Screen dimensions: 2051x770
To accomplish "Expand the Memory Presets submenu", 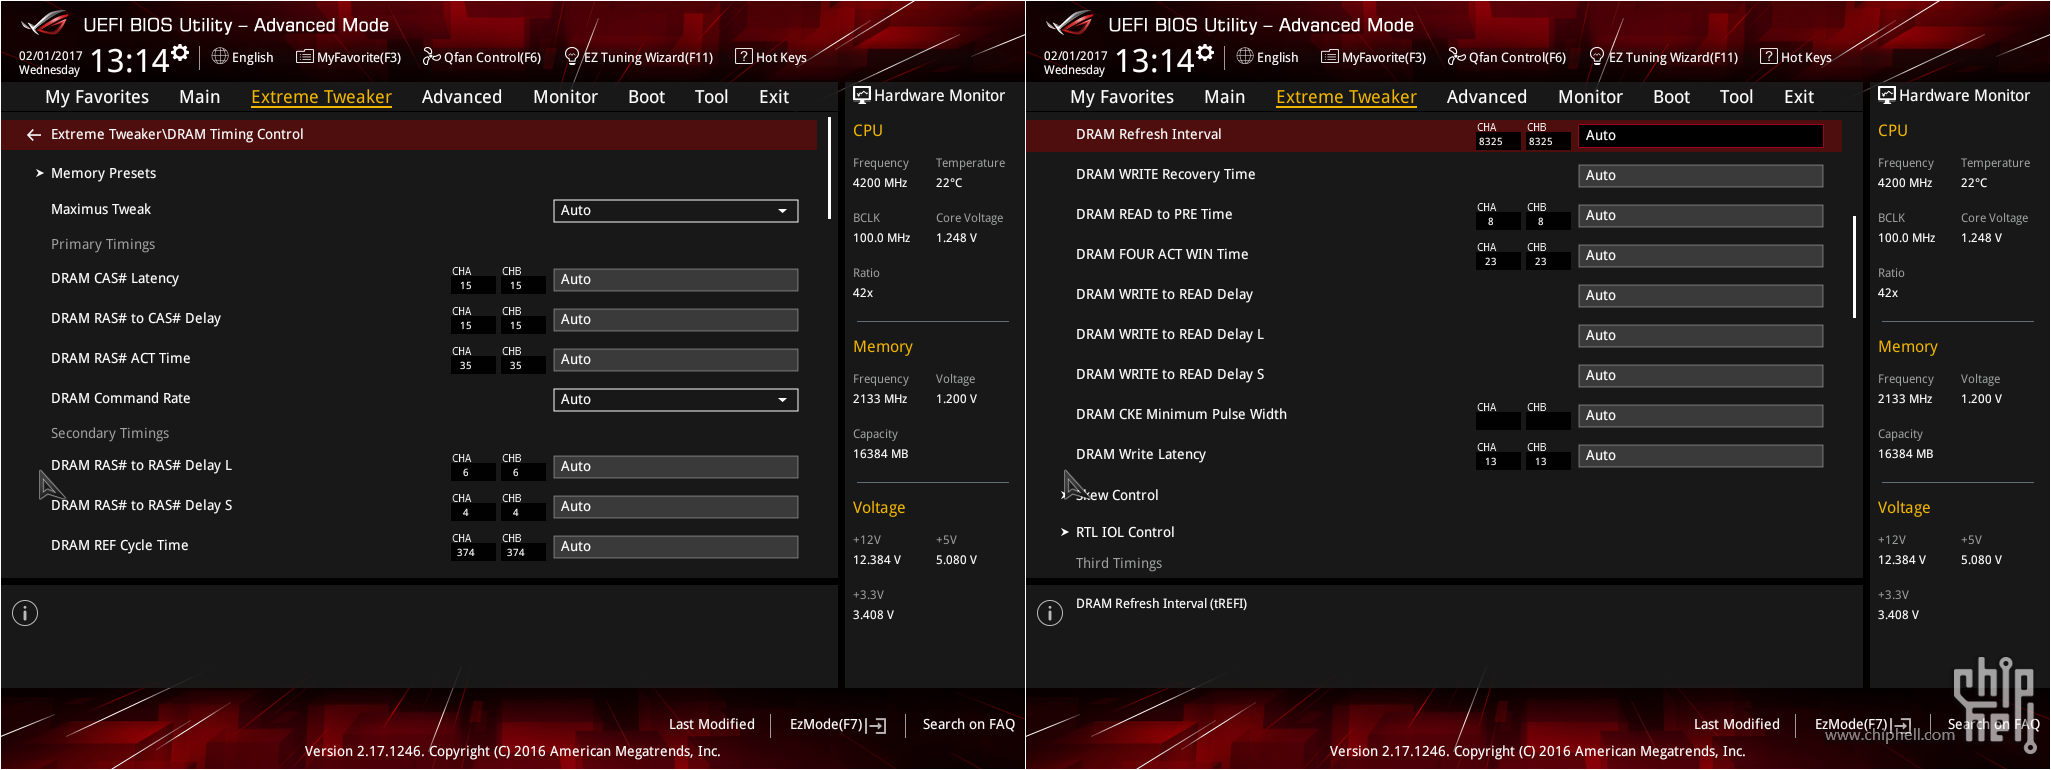I will coord(104,173).
